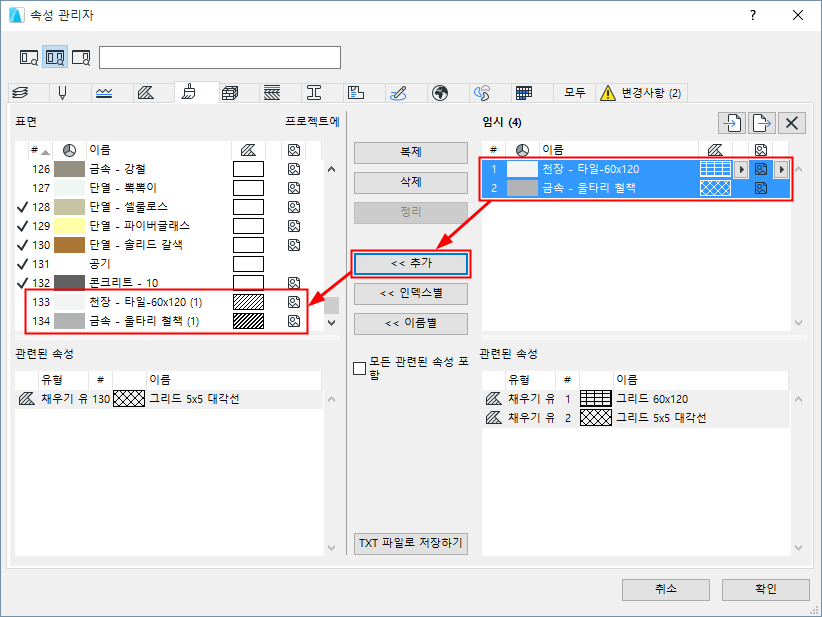
Task: Click texture icon for row 133
Action: point(294,302)
